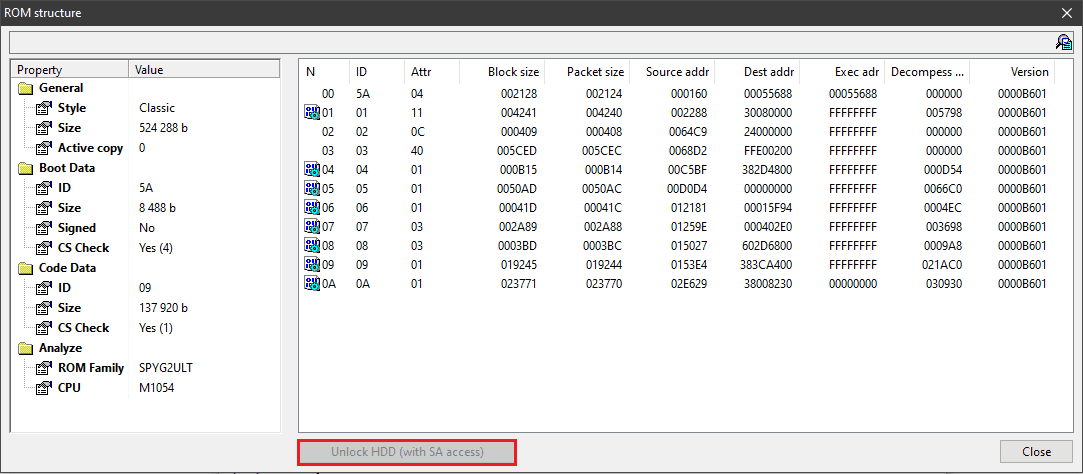The height and width of the screenshot is (474, 1083).
Task: Click the search icon at top right
Action: click(1063, 42)
